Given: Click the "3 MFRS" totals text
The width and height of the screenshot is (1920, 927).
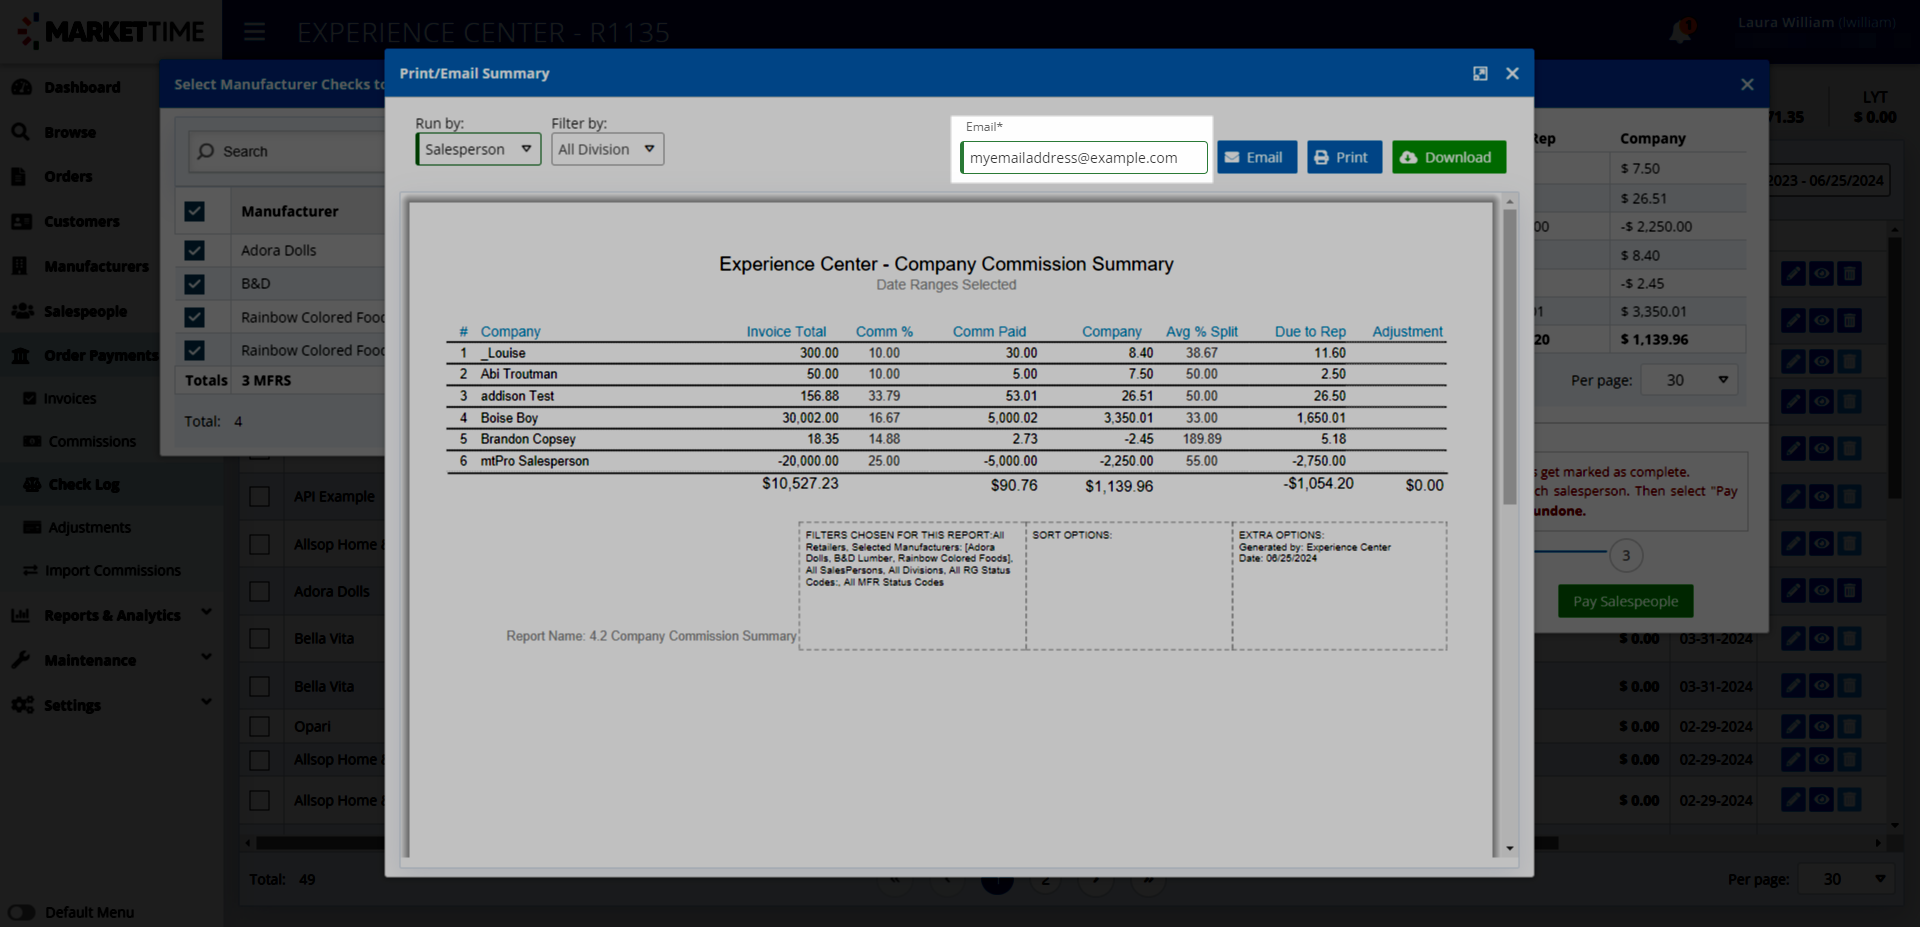Looking at the screenshot, I should pyautogui.click(x=266, y=380).
